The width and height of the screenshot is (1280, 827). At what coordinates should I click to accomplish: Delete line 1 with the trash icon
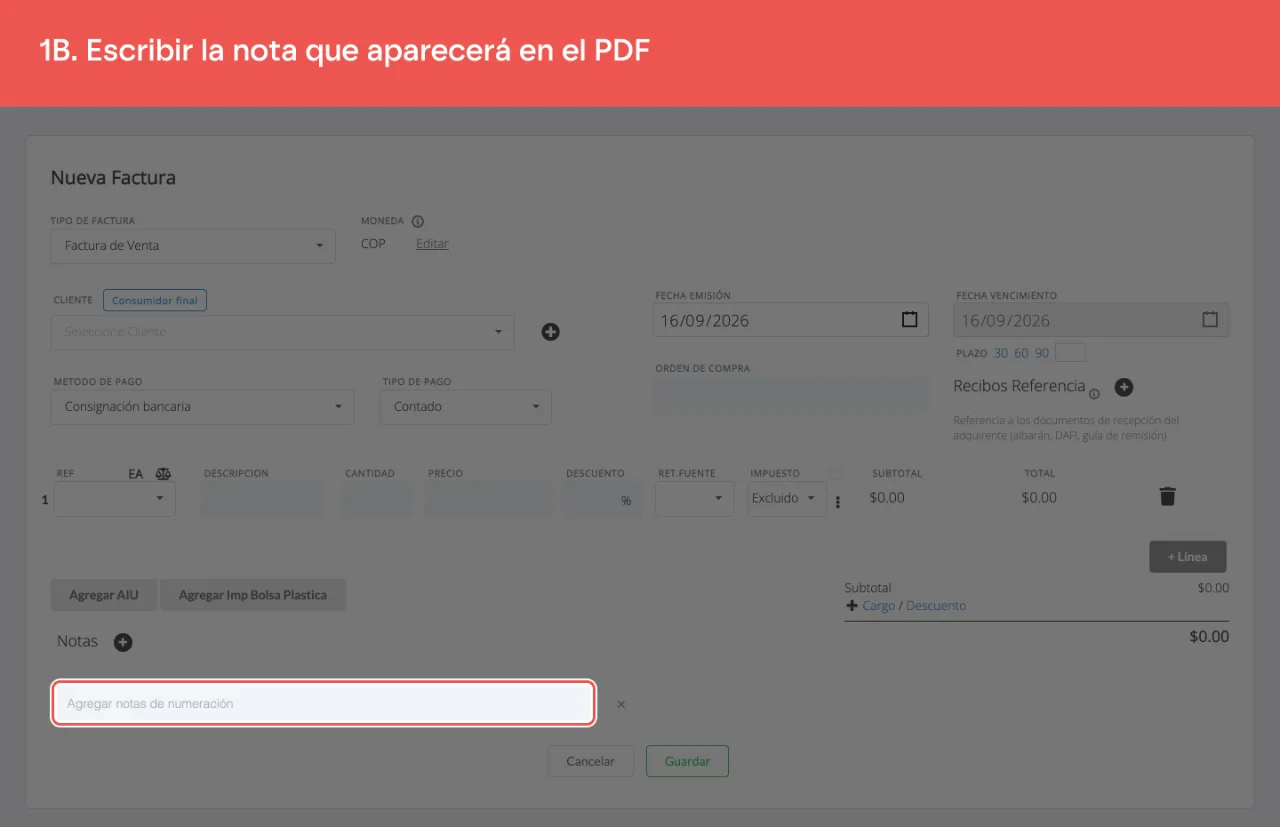click(1167, 497)
